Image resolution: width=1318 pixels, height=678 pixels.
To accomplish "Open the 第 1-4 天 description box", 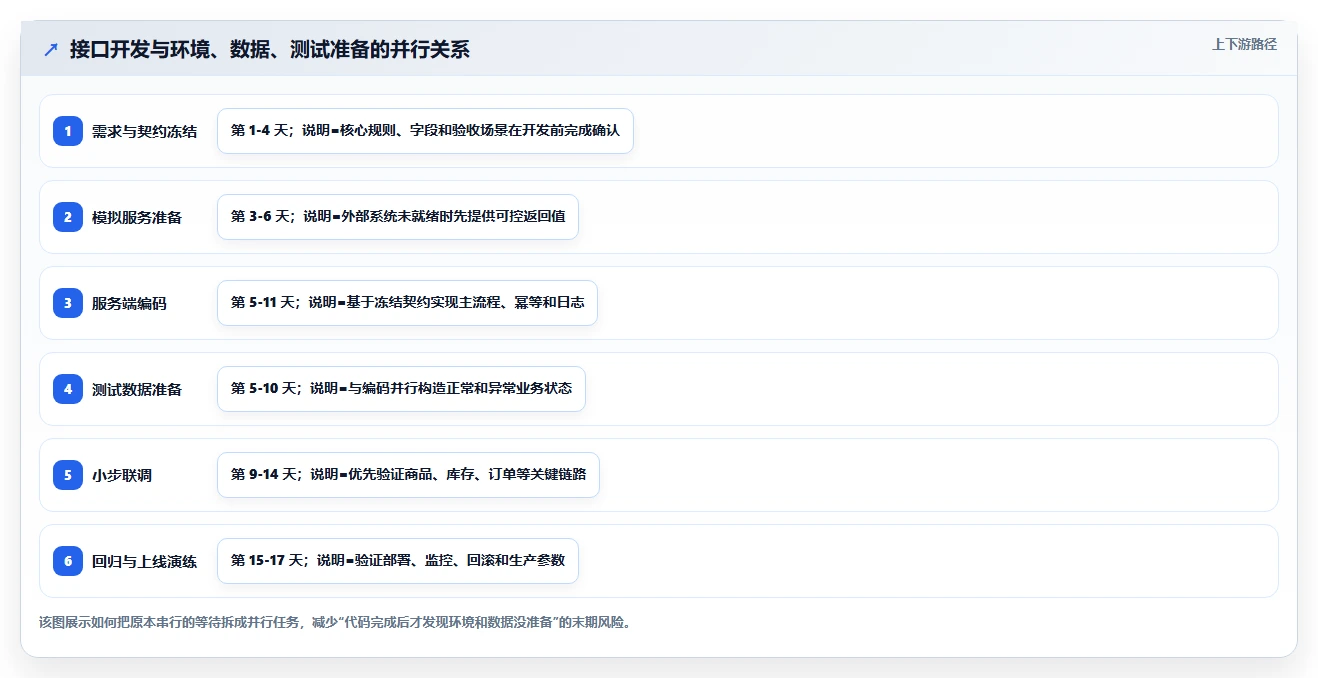I will point(425,131).
